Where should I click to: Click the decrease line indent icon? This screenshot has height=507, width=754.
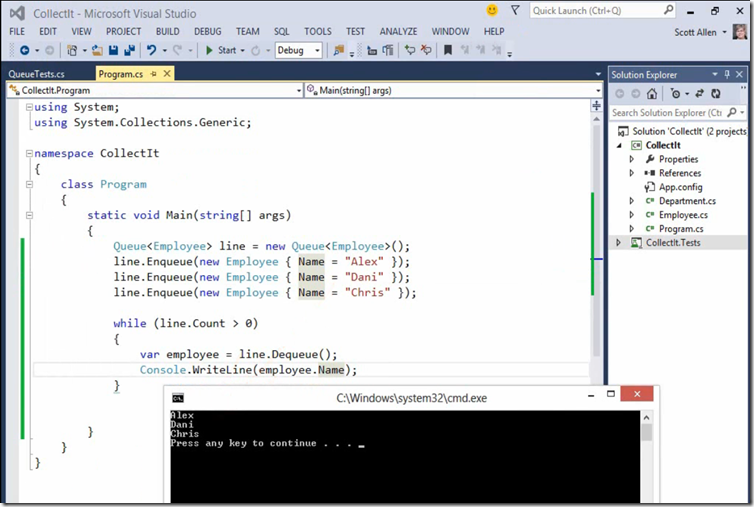click(x=372, y=50)
